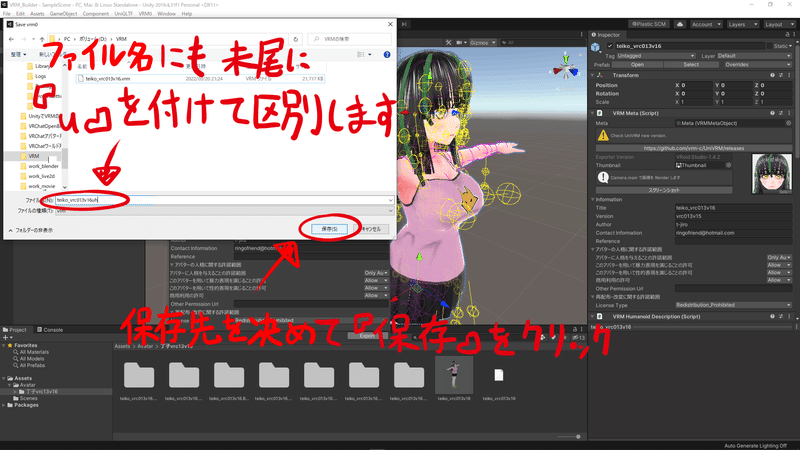Select teiko_vrc013v16.vrm file in list
This screenshot has width=800, height=450.
tap(200, 79)
